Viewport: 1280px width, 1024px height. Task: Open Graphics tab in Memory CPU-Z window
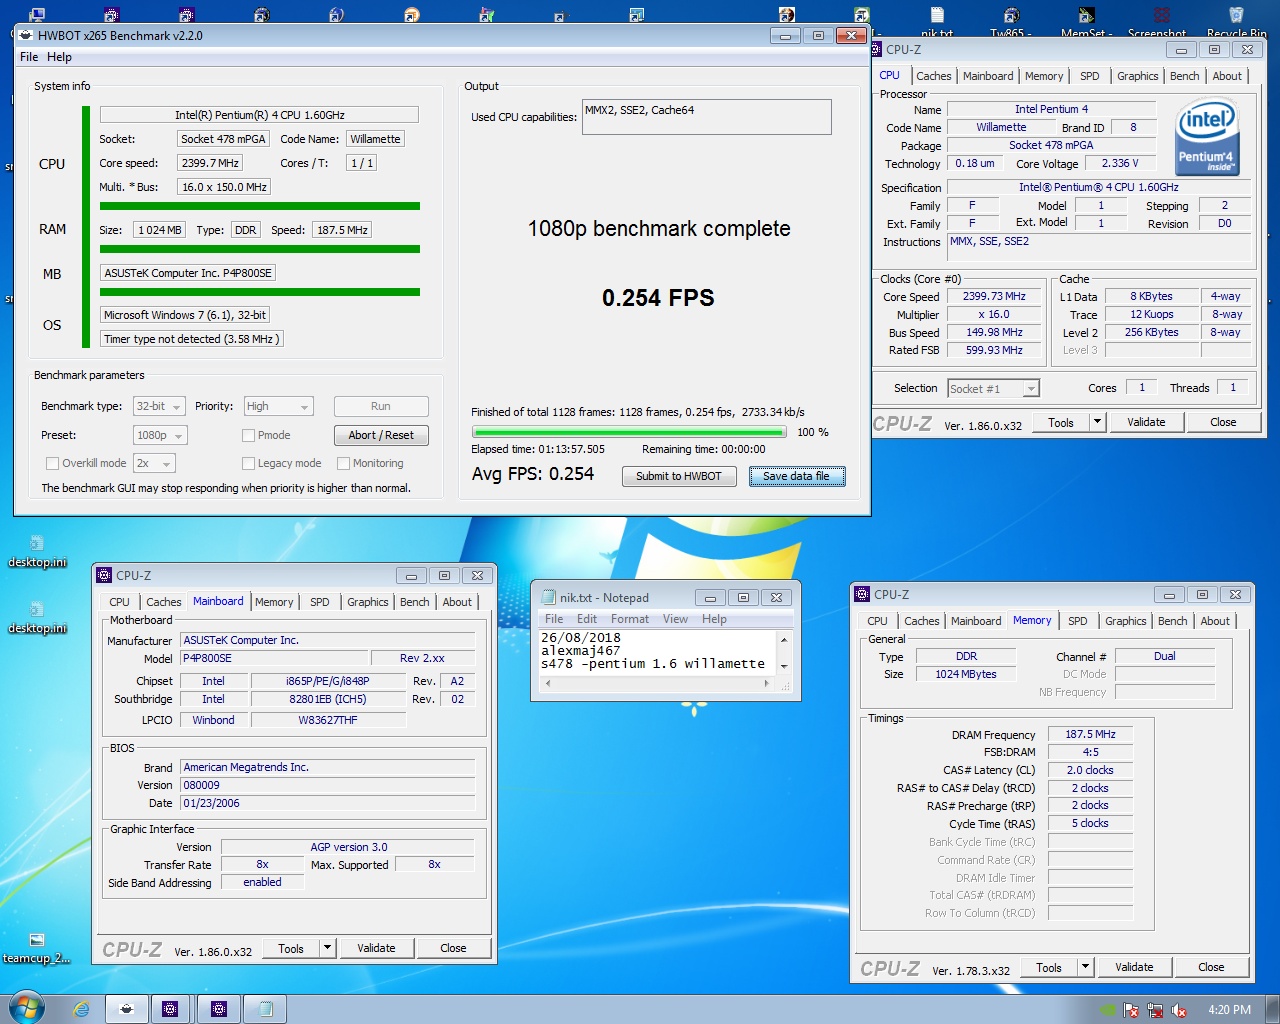(1125, 621)
